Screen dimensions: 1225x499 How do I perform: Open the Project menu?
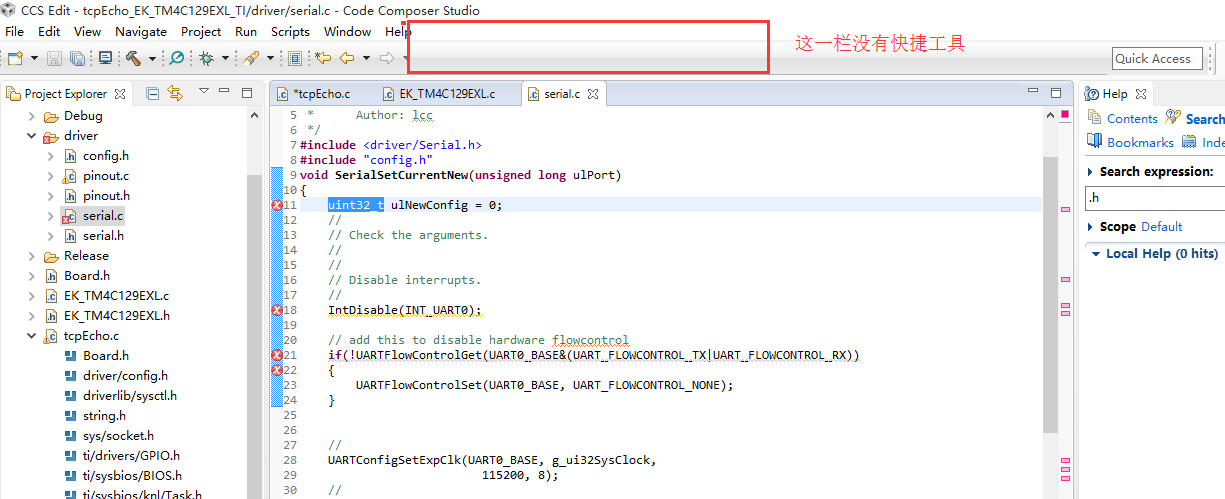point(201,31)
